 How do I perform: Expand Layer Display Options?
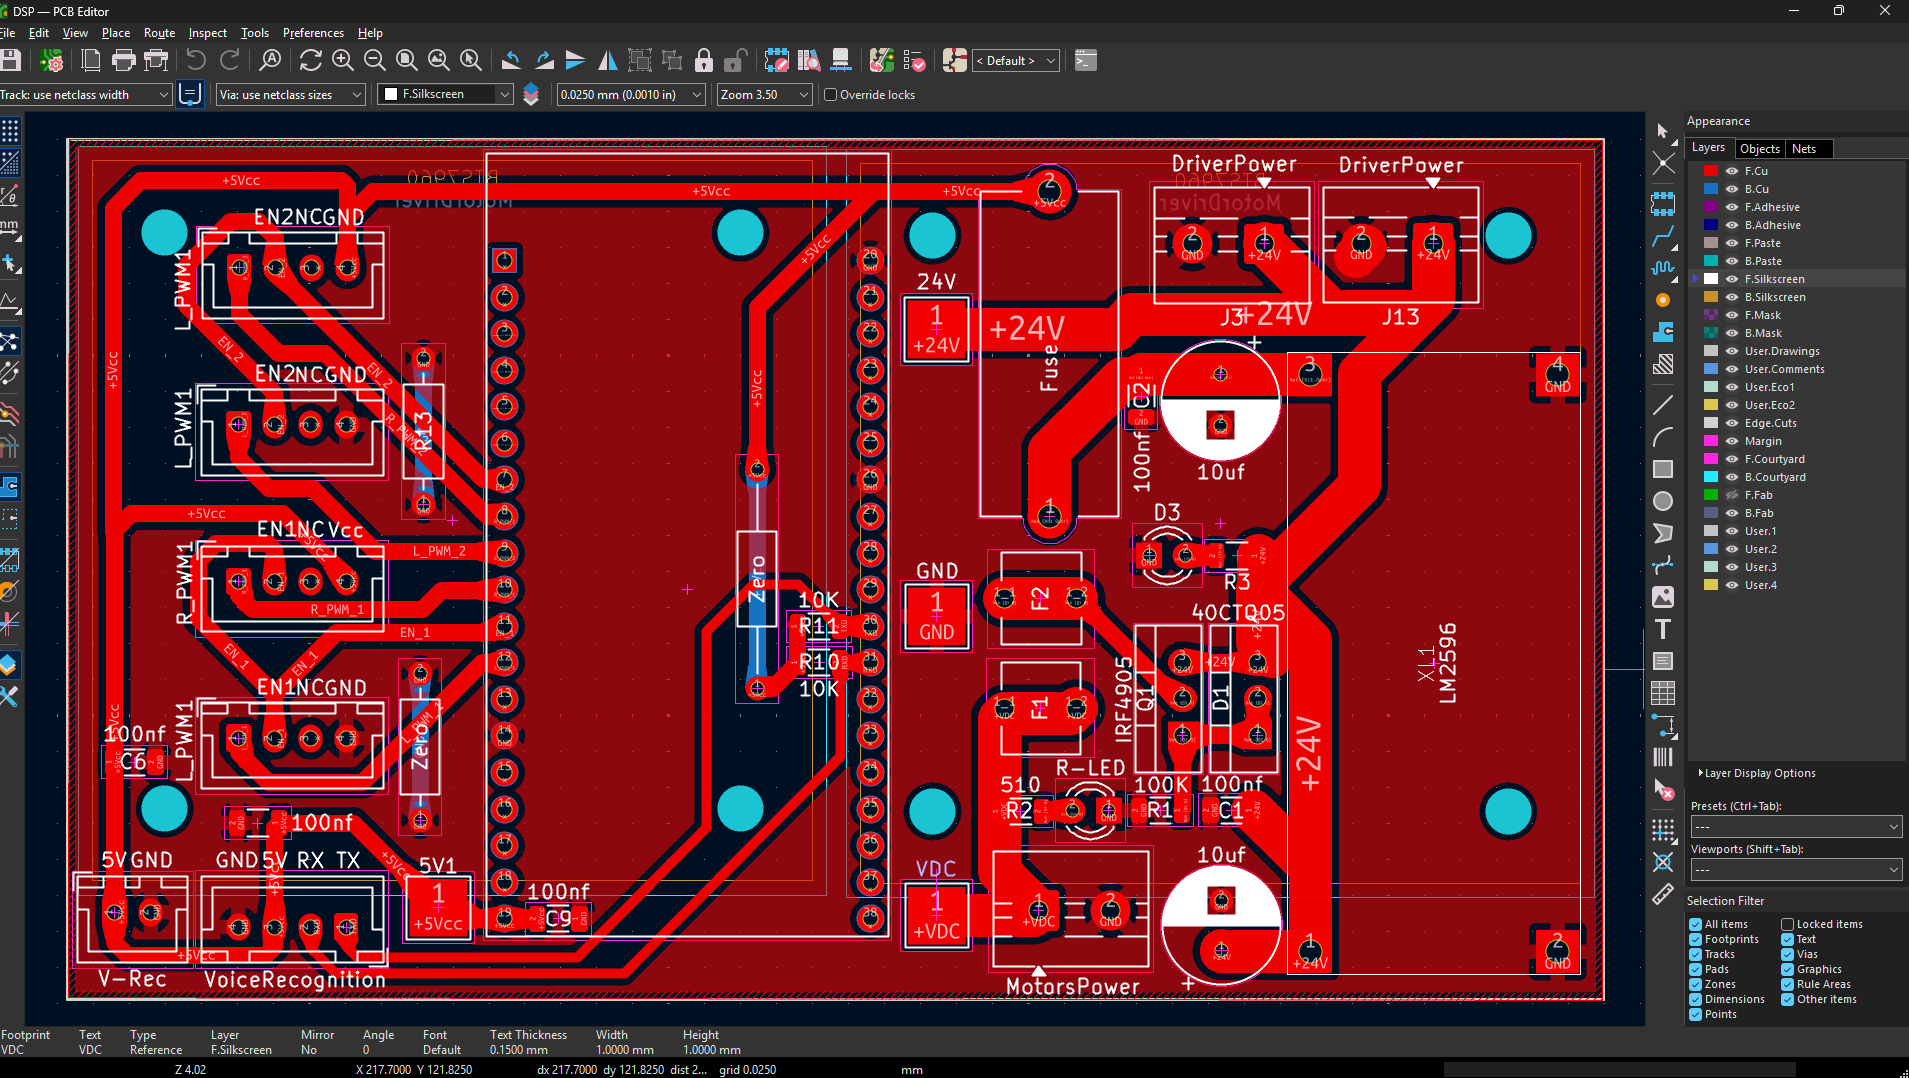point(1759,773)
